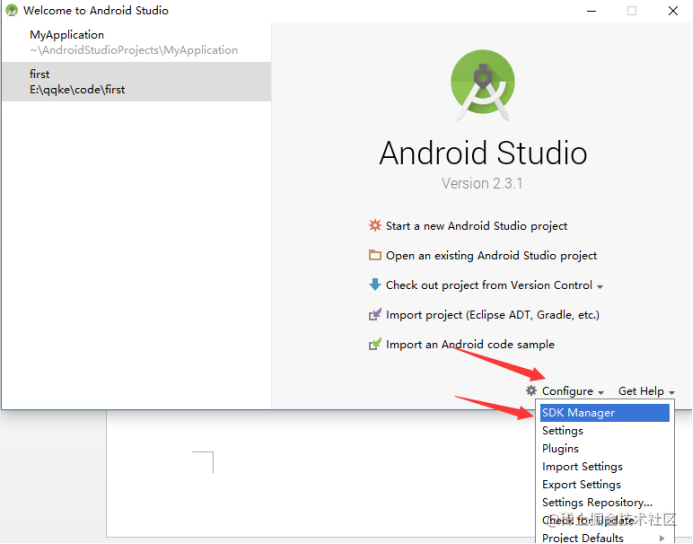Click the Import Android code sample icon
The image size is (693, 544).
pos(375,344)
